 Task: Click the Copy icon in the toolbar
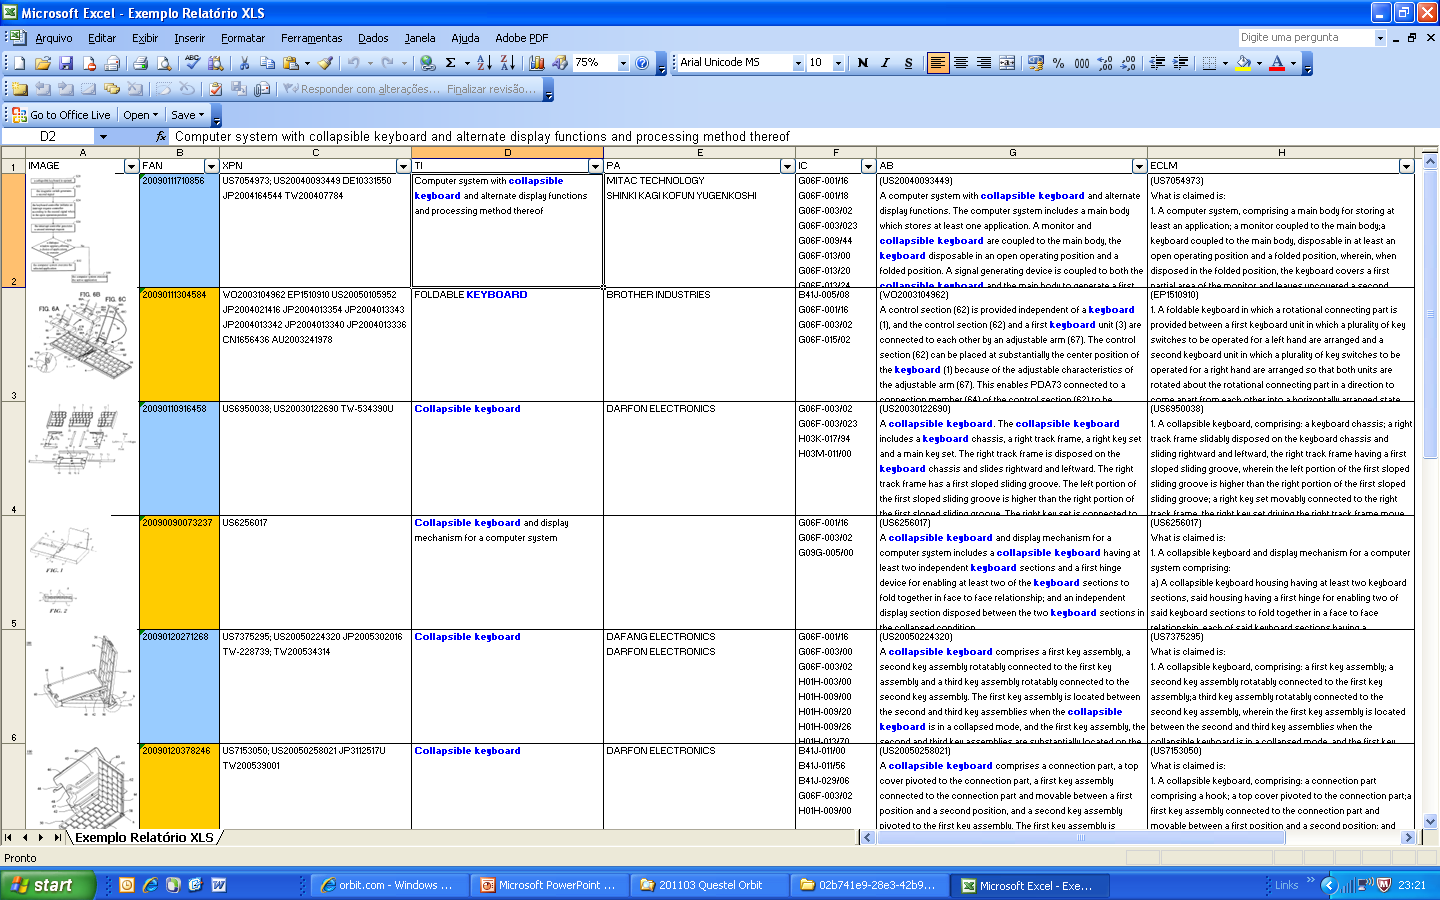point(267,62)
